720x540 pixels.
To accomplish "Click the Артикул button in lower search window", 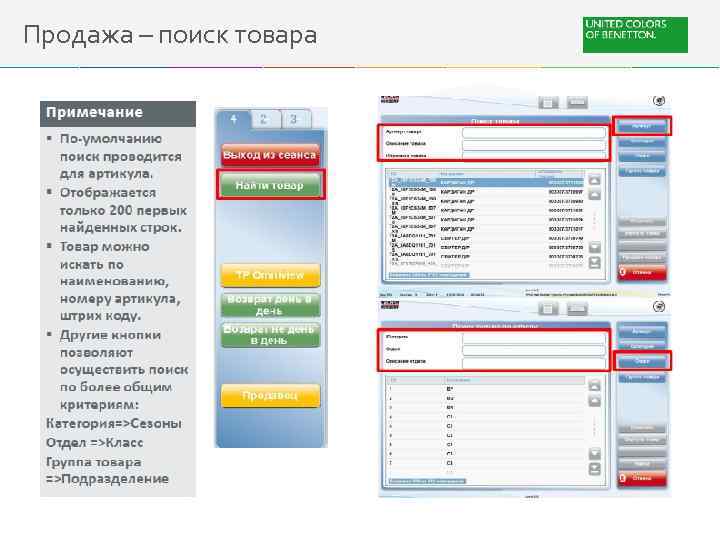I will click(641, 331).
